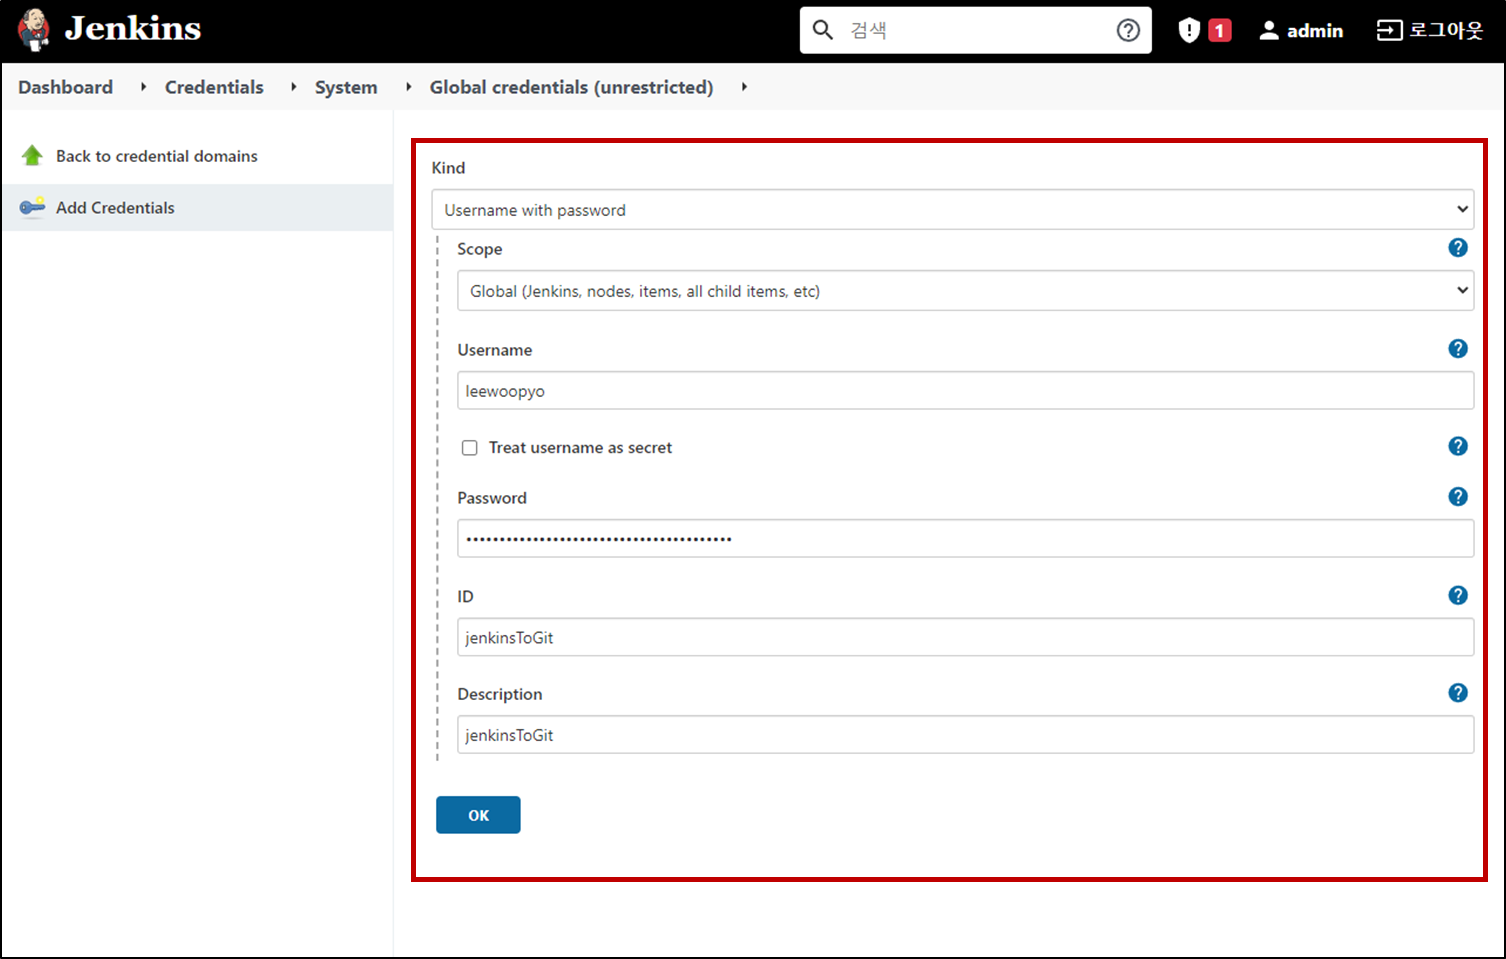
Task: Expand the arrow after System breadcrumb
Action: [408, 87]
